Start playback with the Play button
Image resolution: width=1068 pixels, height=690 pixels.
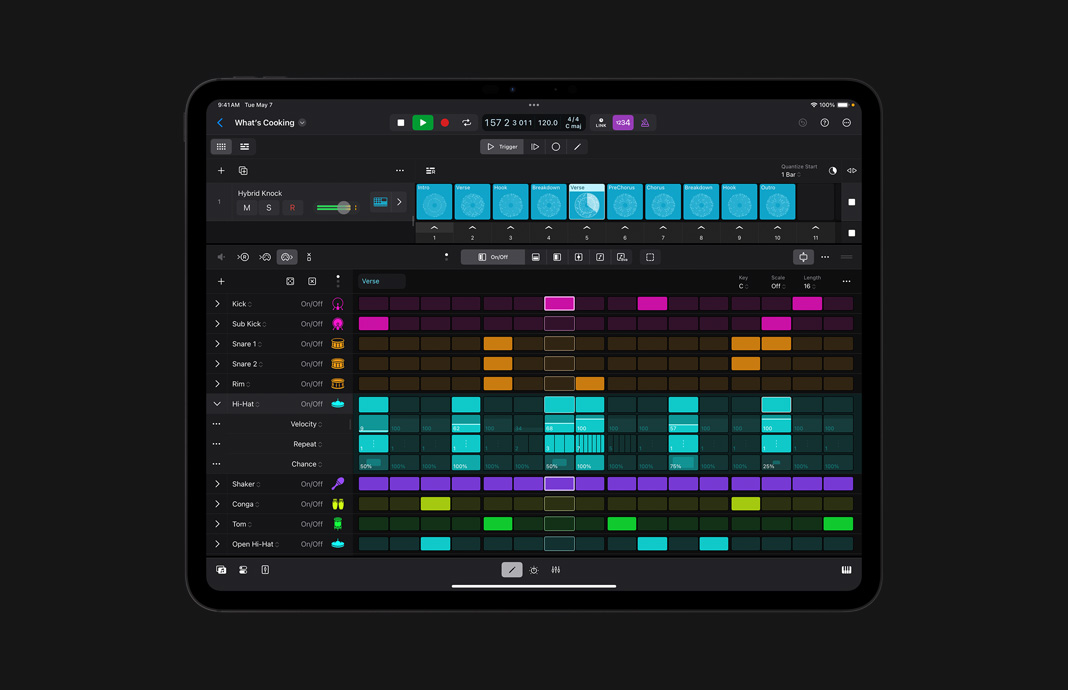tap(422, 122)
